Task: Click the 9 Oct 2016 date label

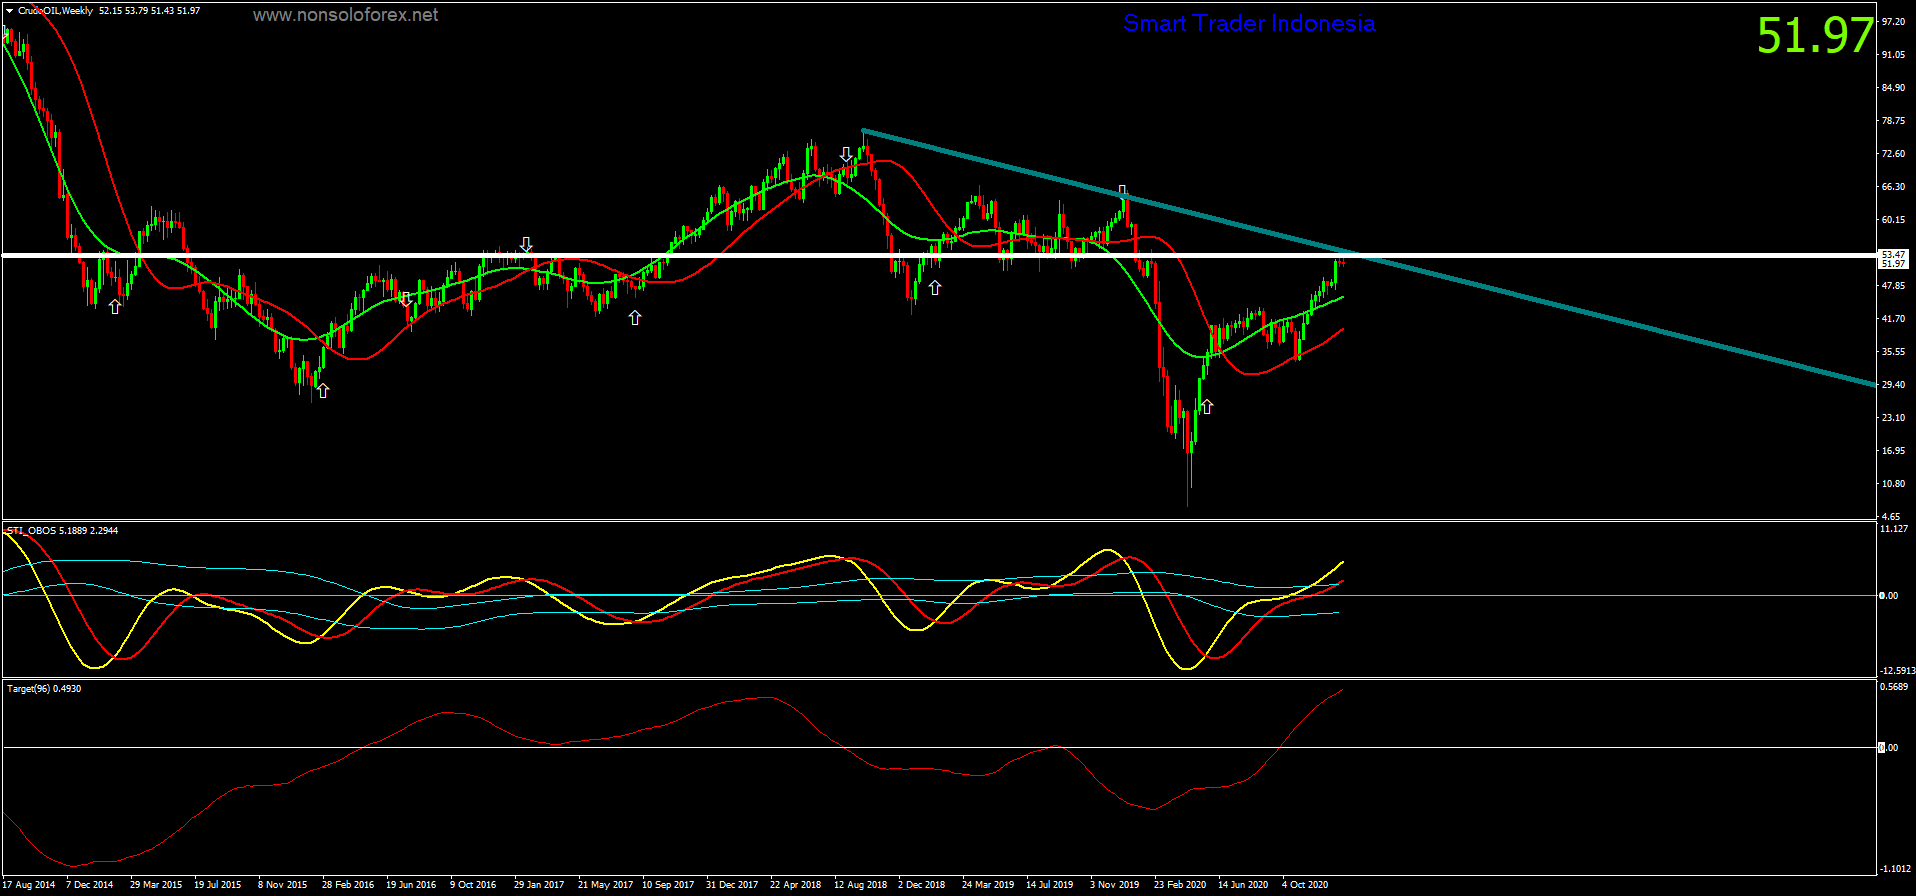Action: click(x=473, y=885)
